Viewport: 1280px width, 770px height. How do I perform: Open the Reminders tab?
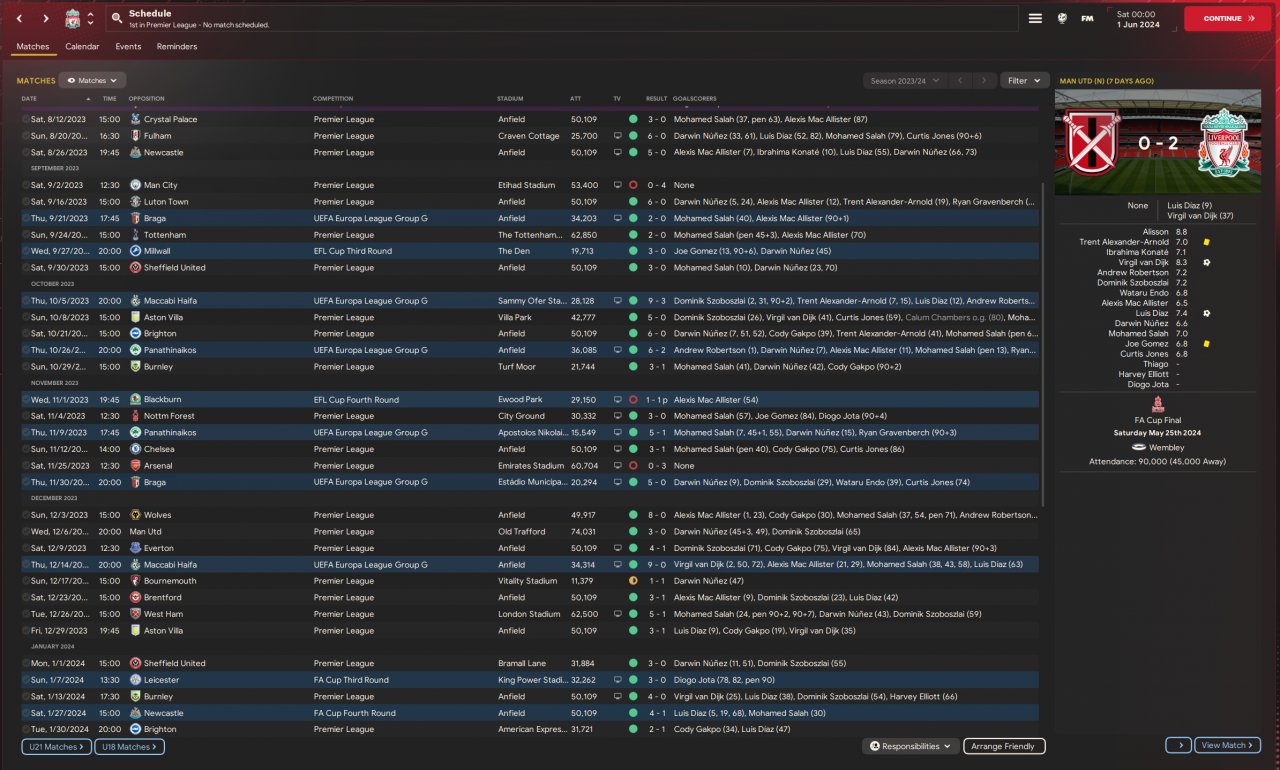point(177,46)
